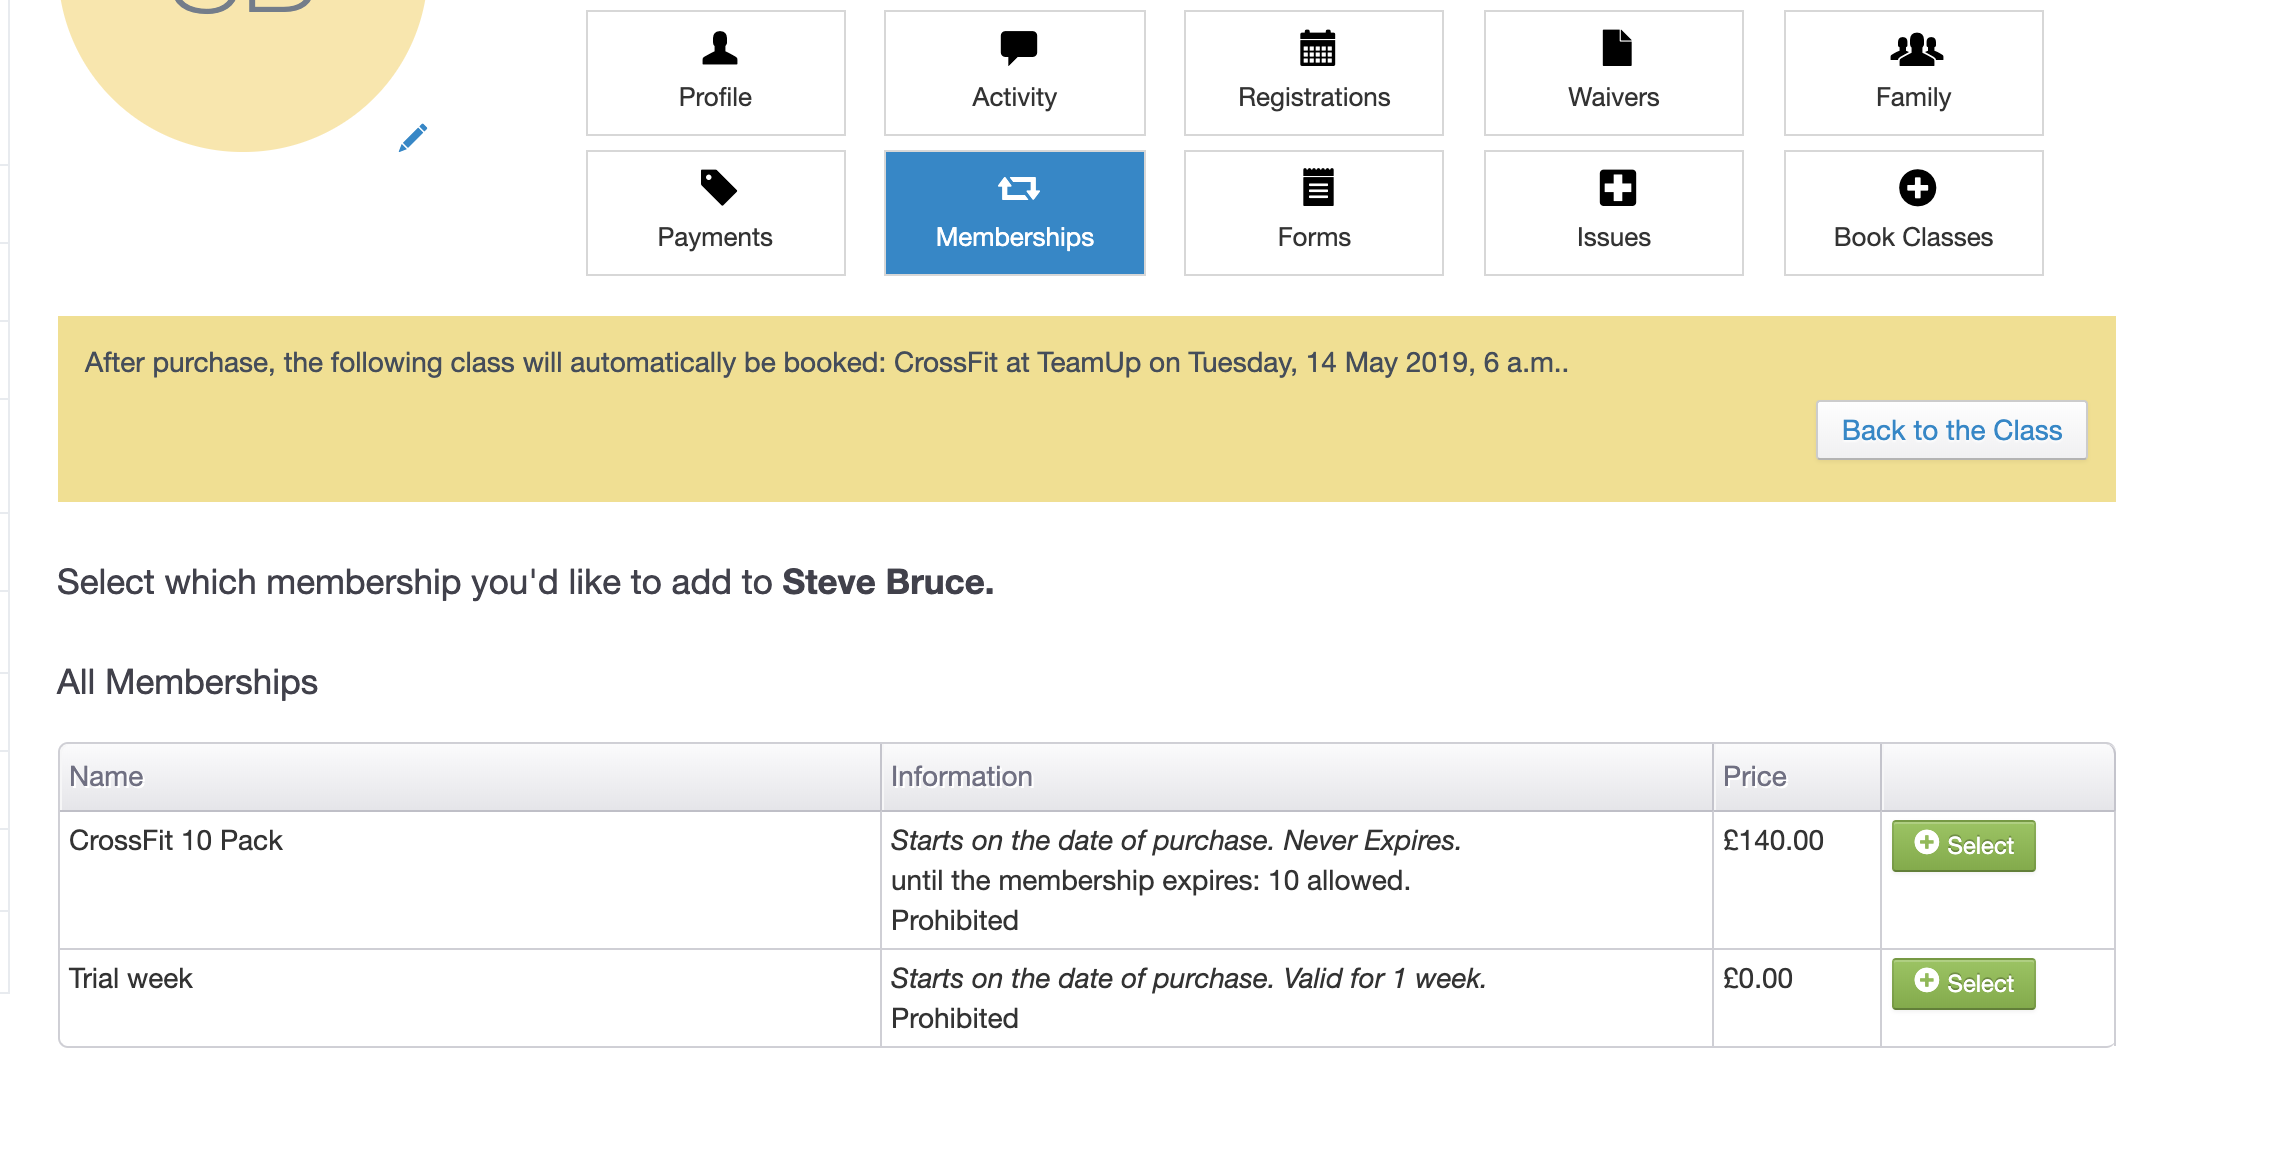
Task: Click the CrossFit 10 Pack name cell
Action: (x=176, y=841)
